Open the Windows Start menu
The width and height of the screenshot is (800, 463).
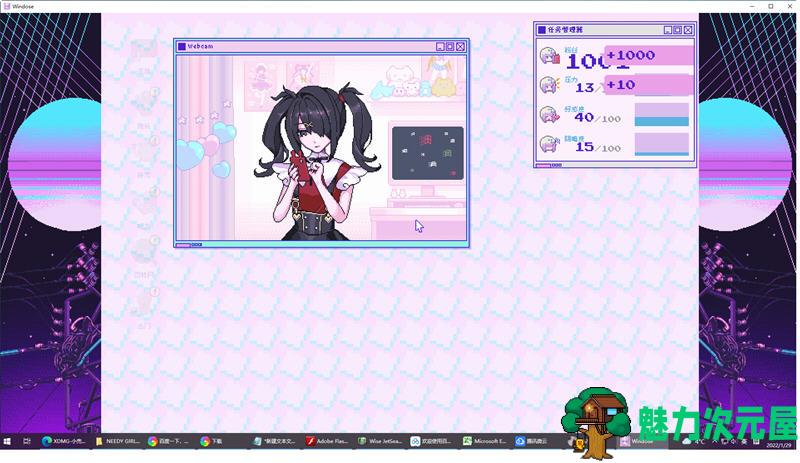[x=7, y=441]
